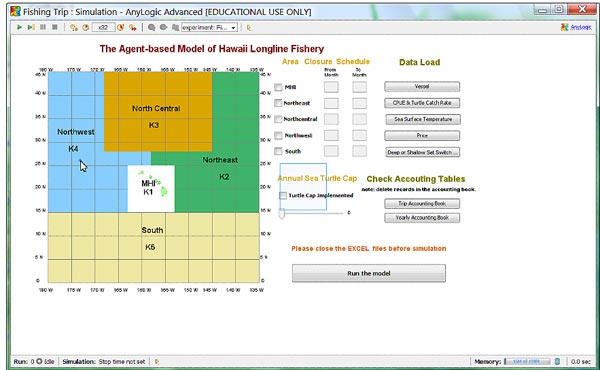The height and width of the screenshot is (370, 600).
Task: Click the gray navigation icon beside experiment dropdown
Action: tap(175, 28)
